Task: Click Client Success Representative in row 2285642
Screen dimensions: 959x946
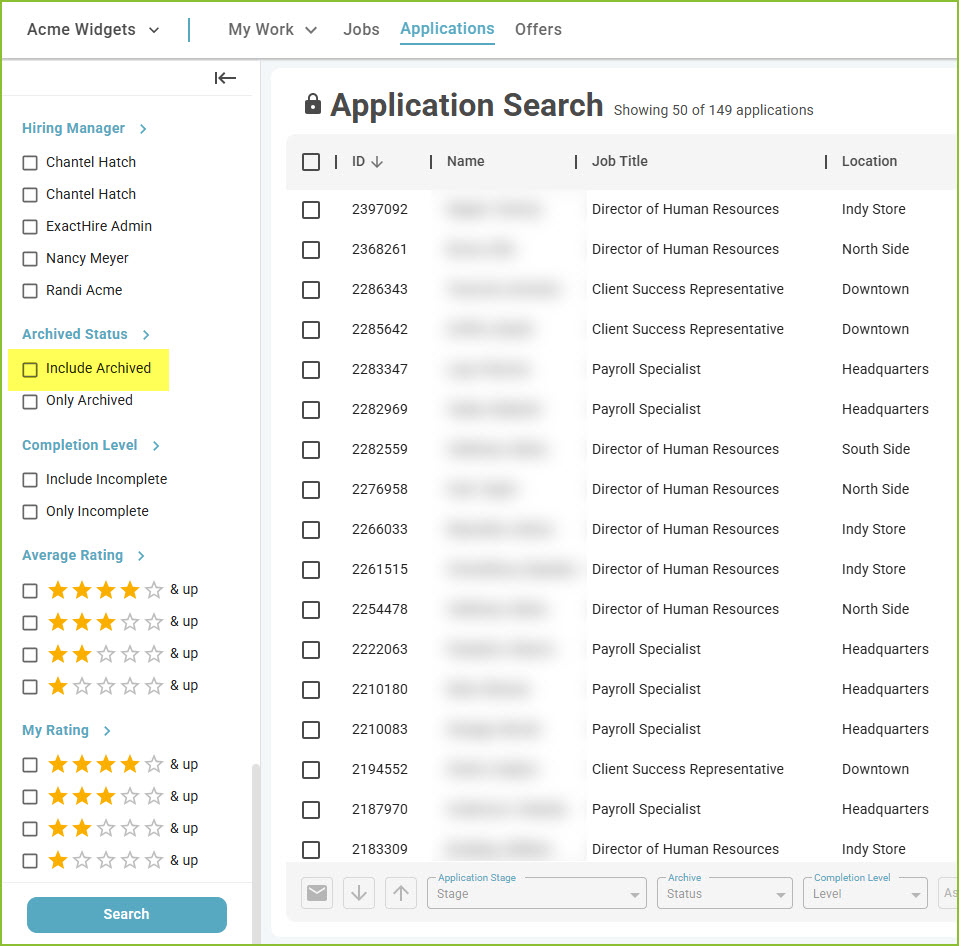Action: (687, 330)
